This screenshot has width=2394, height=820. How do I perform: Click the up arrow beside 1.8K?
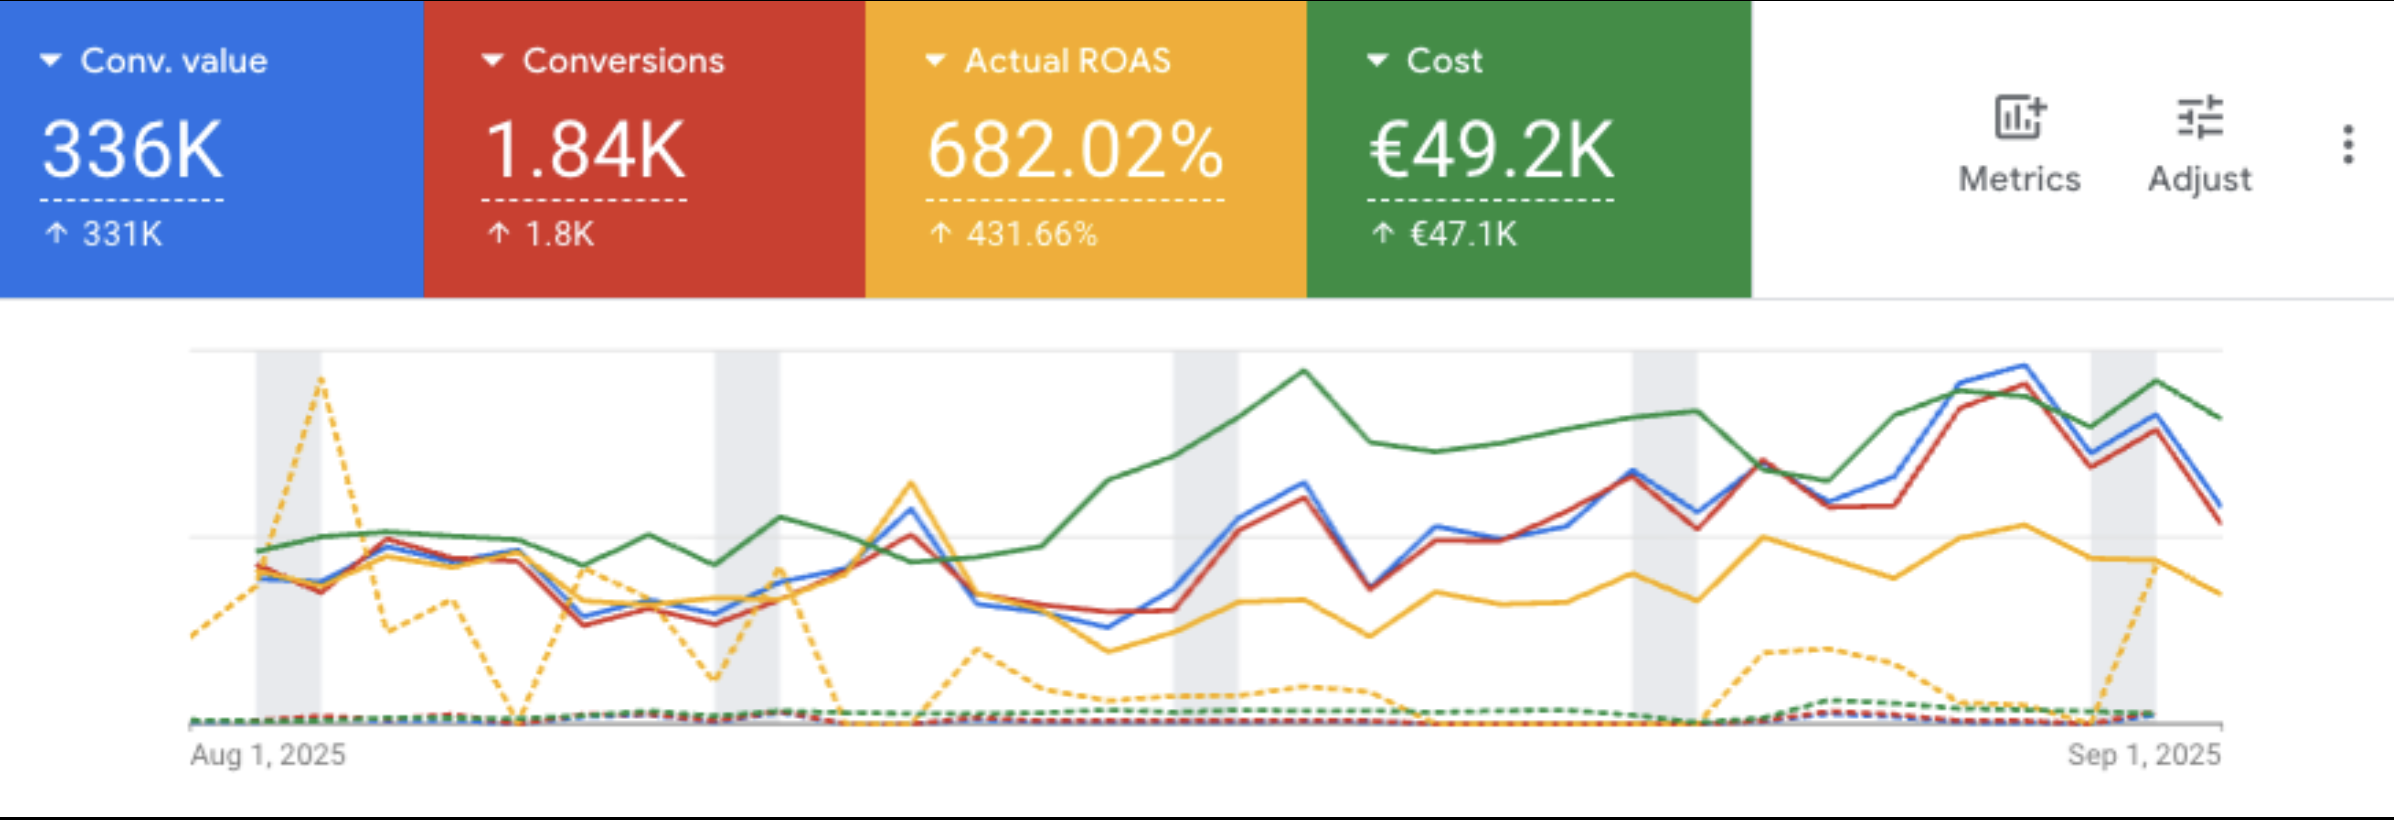(x=499, y=234)
